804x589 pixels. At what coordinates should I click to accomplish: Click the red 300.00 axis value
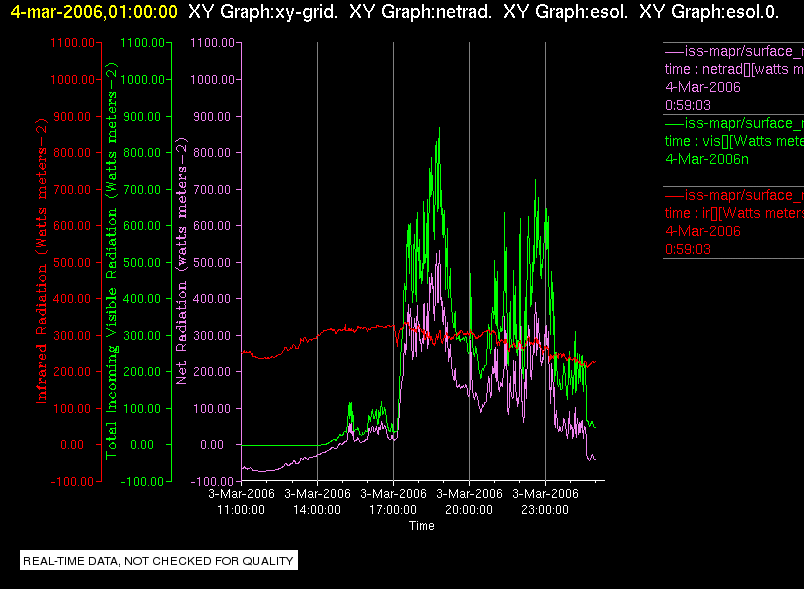tap(72, 336)
